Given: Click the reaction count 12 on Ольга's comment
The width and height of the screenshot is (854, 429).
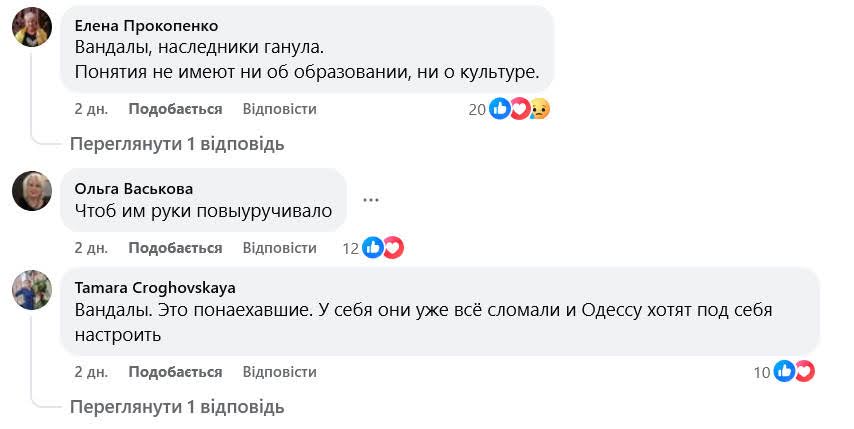Looking at the screenshot, I should (350, 248).
